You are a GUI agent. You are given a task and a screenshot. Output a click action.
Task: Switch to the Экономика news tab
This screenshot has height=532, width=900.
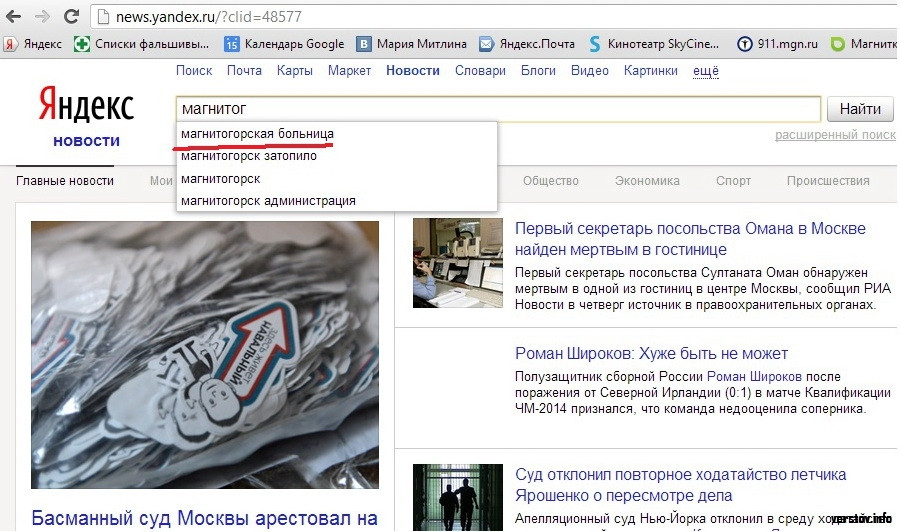pos(647,181)
